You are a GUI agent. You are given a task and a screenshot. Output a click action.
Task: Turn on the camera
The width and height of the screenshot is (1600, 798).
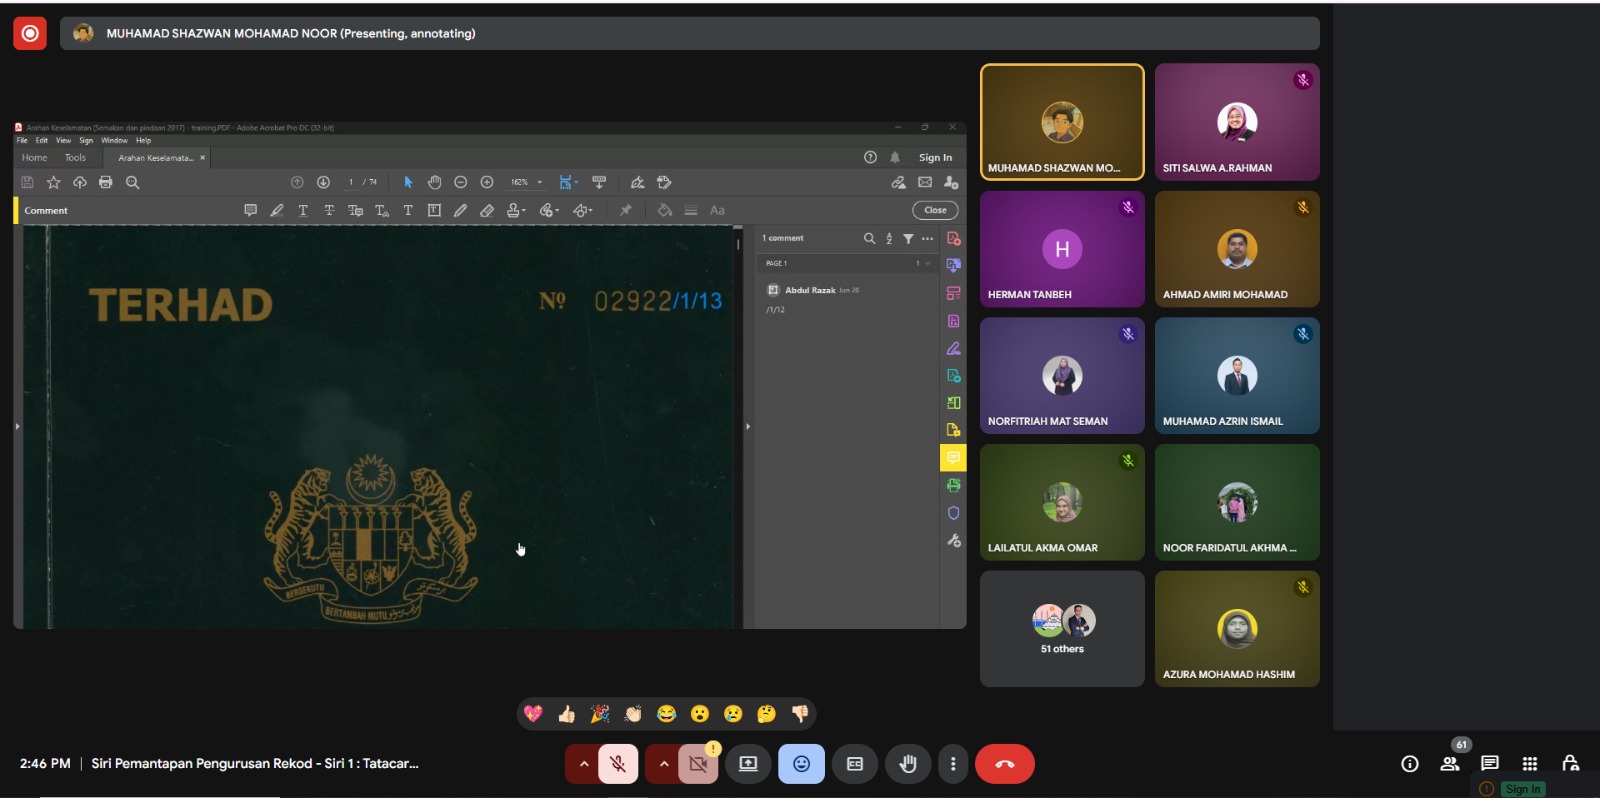[698, 764]
